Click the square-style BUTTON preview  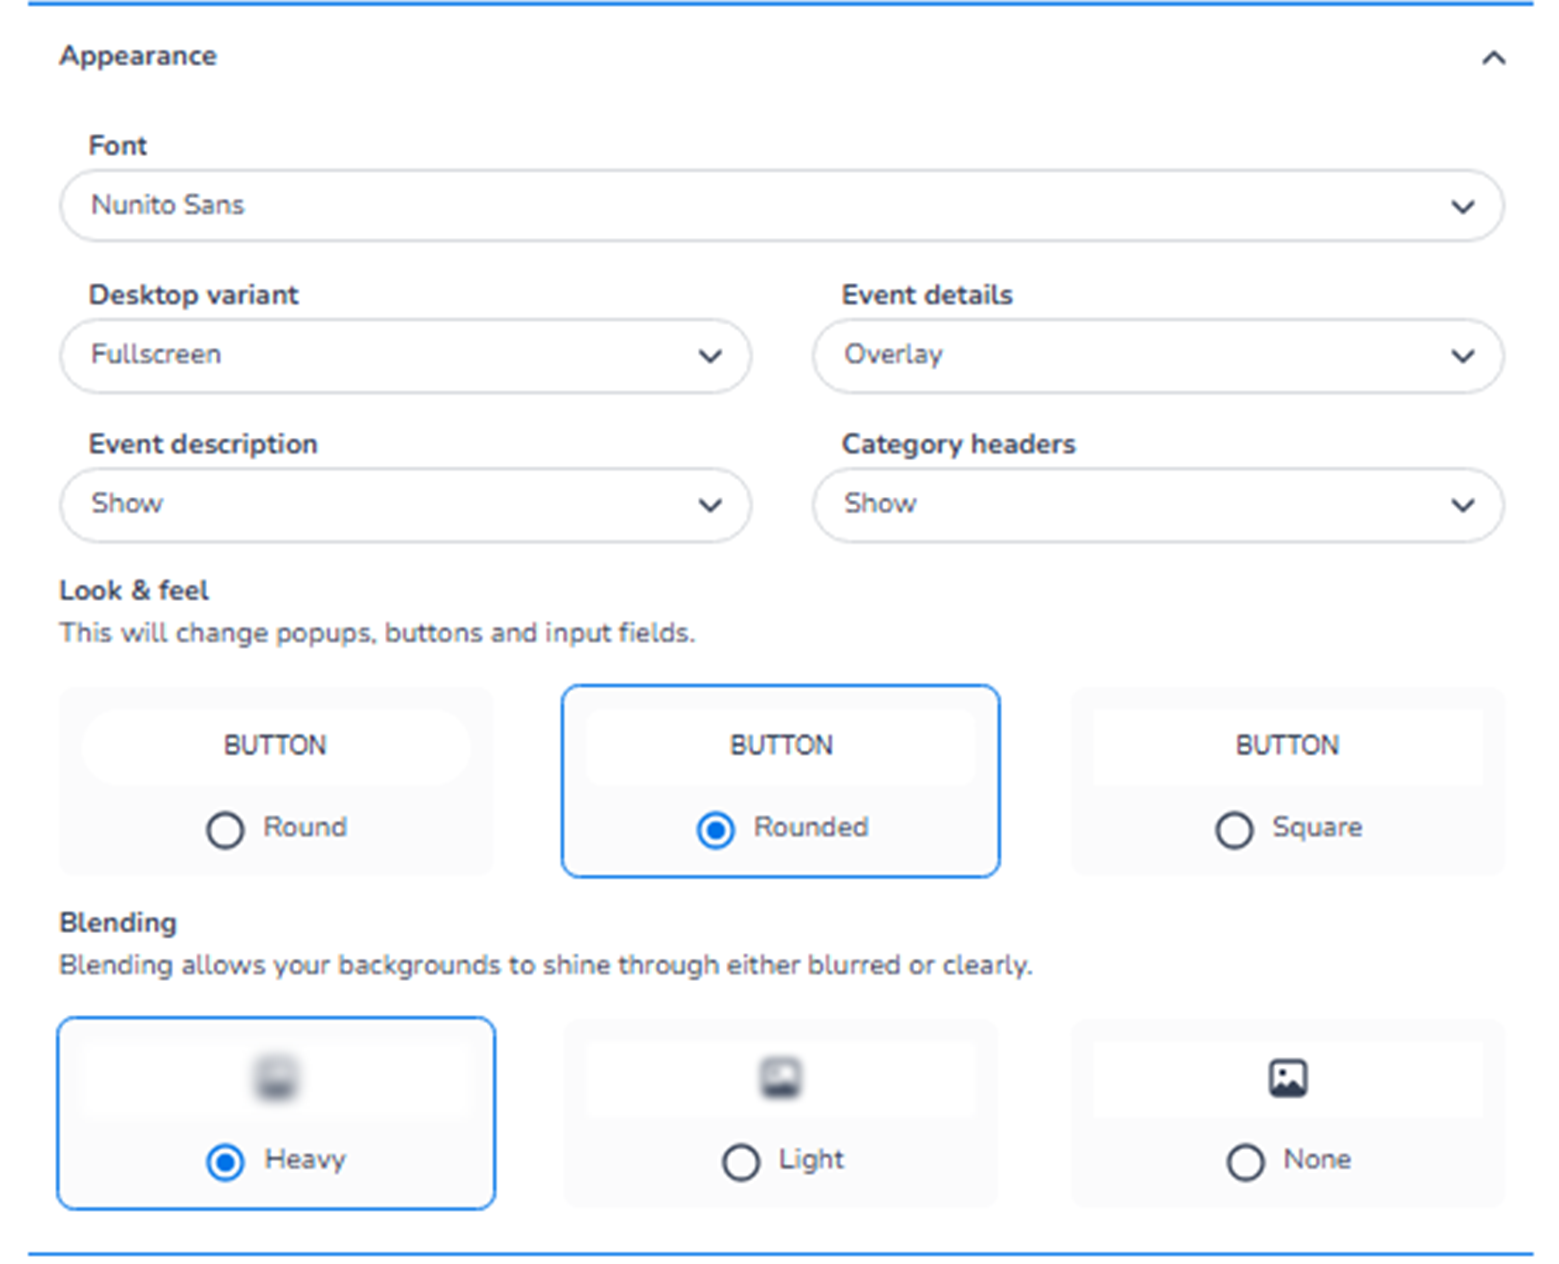[x=1287, y=746]
